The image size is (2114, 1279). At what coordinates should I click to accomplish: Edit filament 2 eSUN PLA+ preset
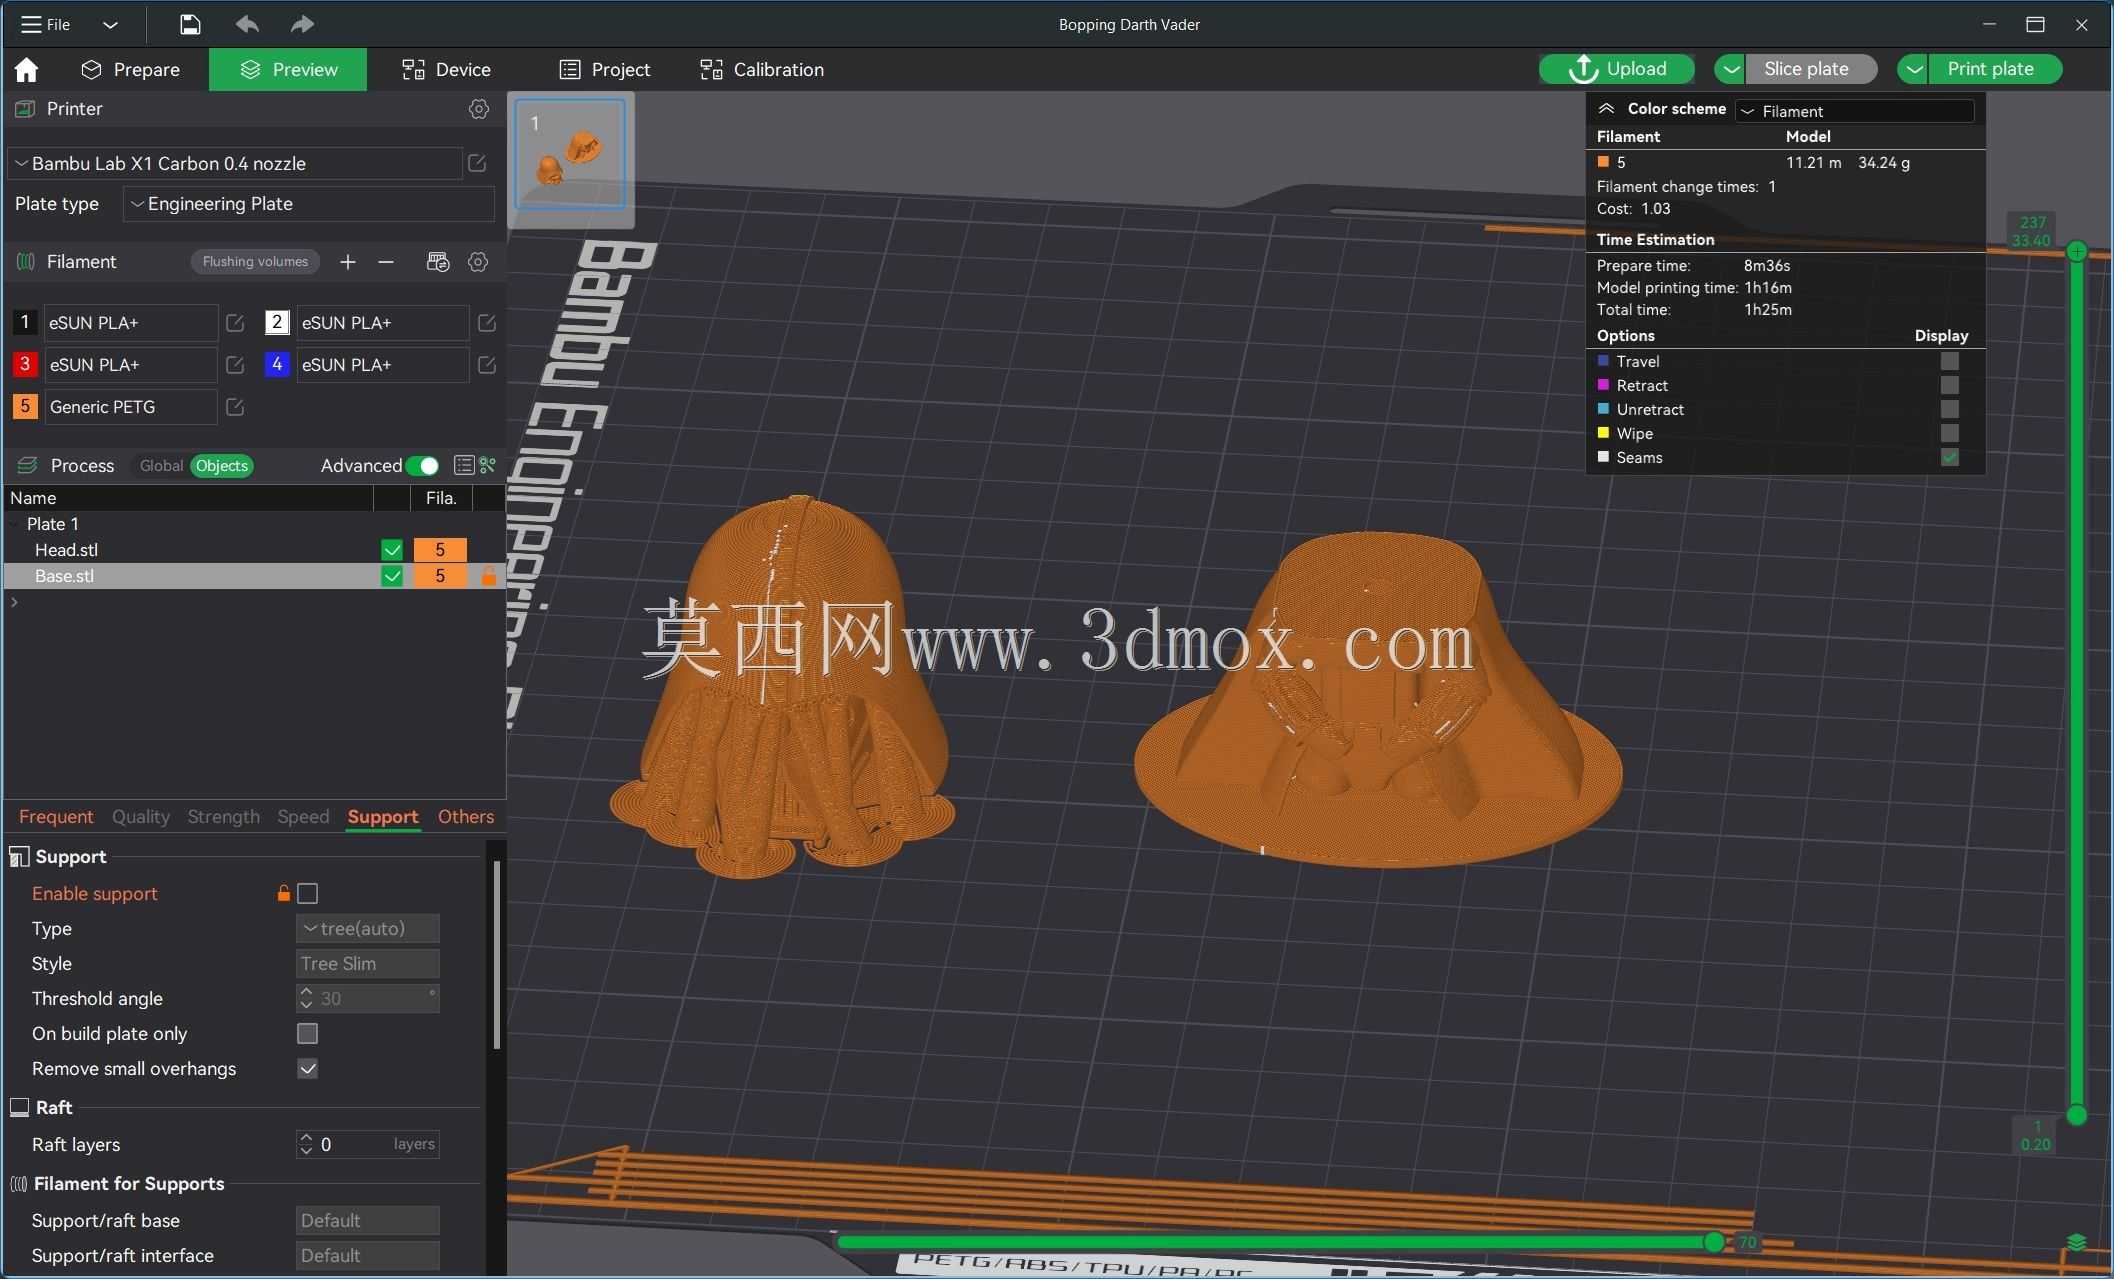[x=487, y=323]
